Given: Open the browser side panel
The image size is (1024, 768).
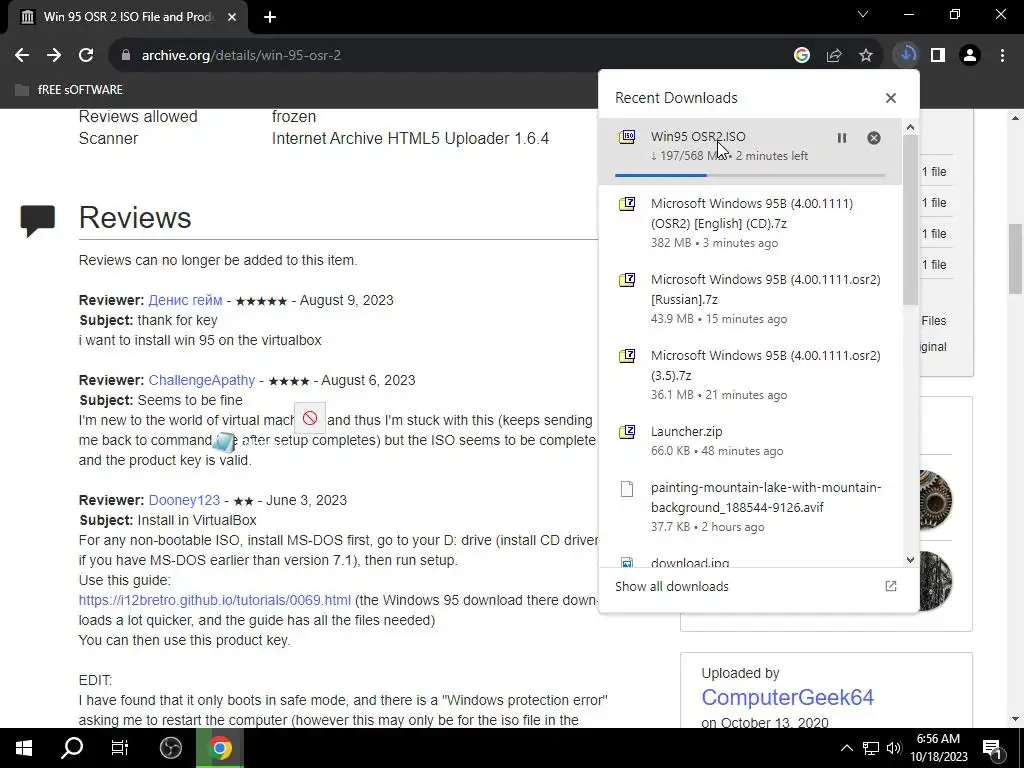Looking at the screenshot, I should tap(938, 56).
